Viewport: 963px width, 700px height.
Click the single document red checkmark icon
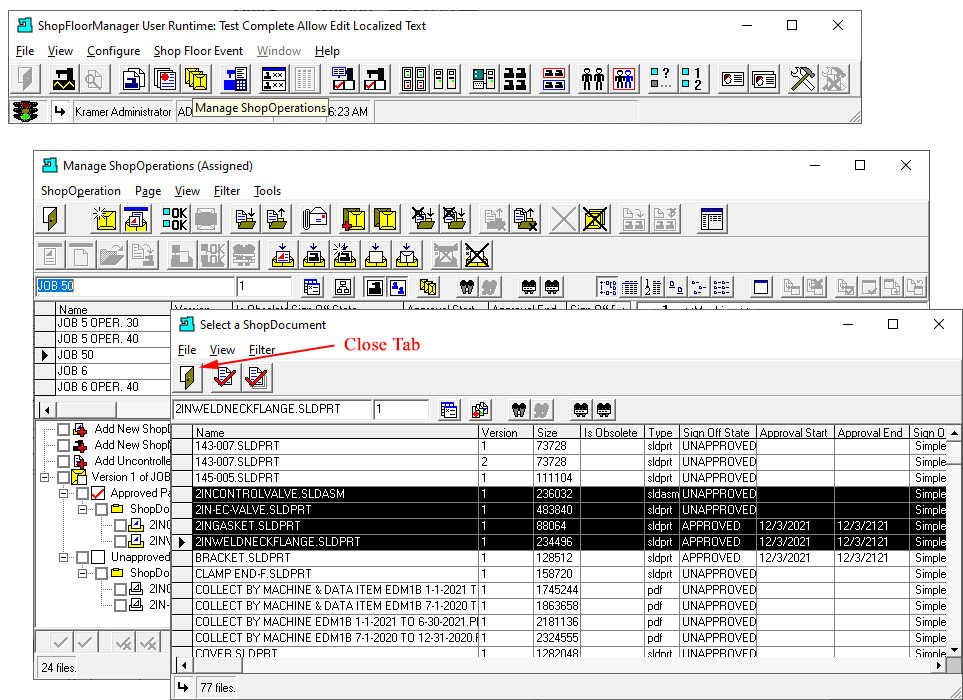225,377
